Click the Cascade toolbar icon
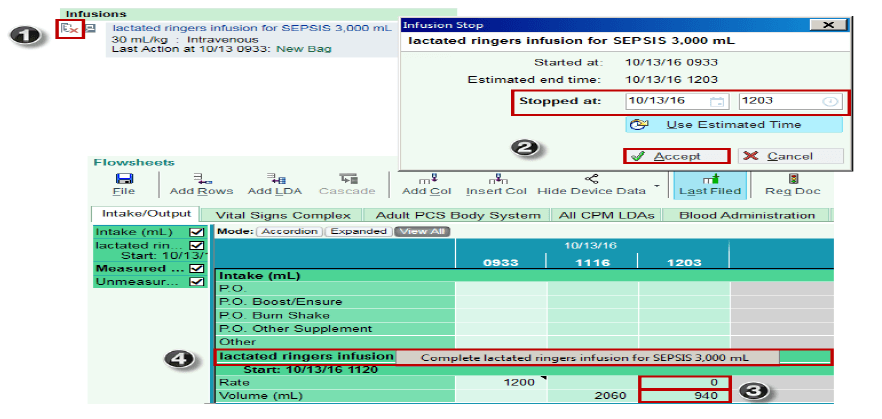Viewport: 882px width, 419px height. 349,179
